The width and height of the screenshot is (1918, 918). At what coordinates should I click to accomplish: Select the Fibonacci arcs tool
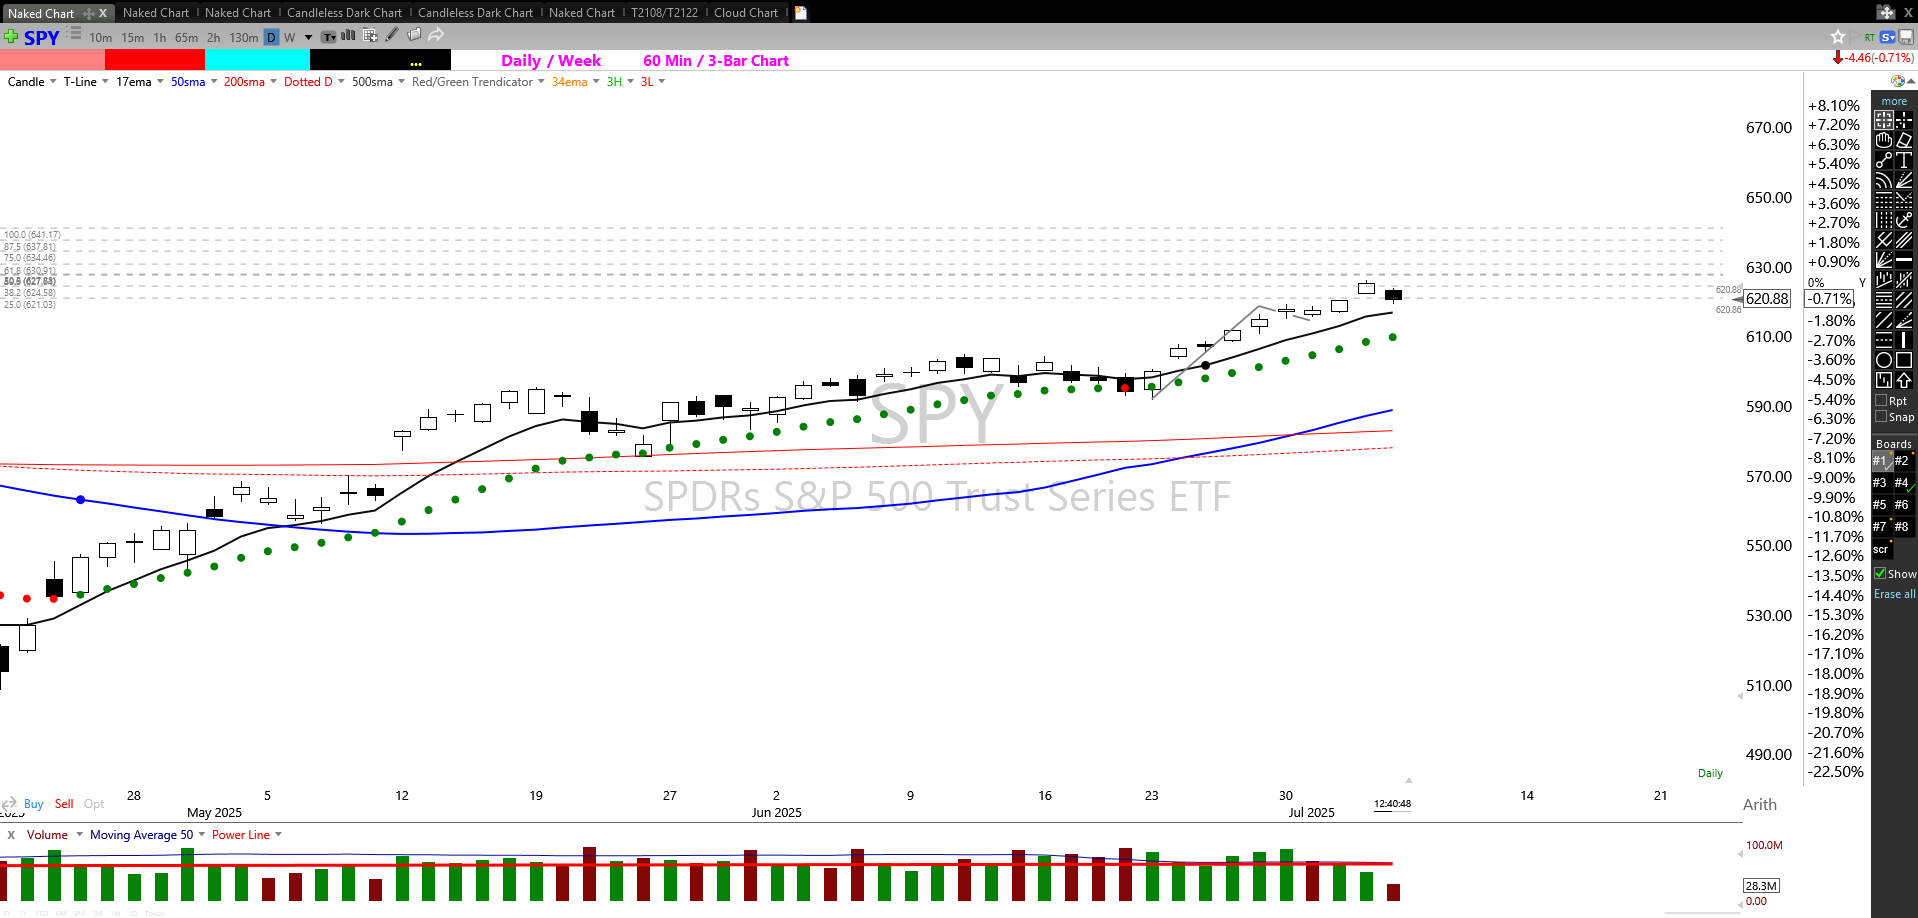pos(1884,180)
